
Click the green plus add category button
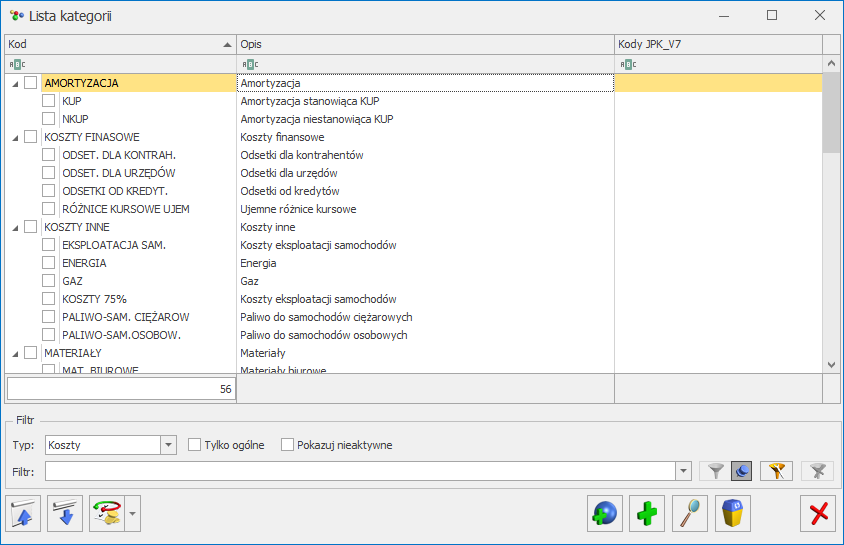647,514
